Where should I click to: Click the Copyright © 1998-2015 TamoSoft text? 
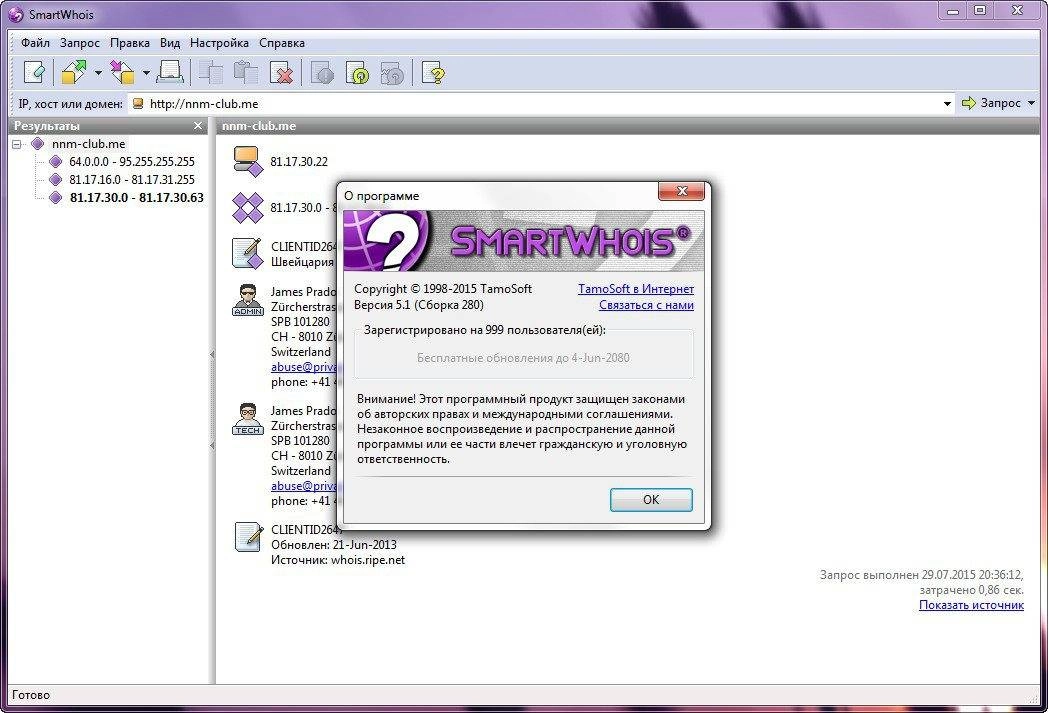point(442,289)
